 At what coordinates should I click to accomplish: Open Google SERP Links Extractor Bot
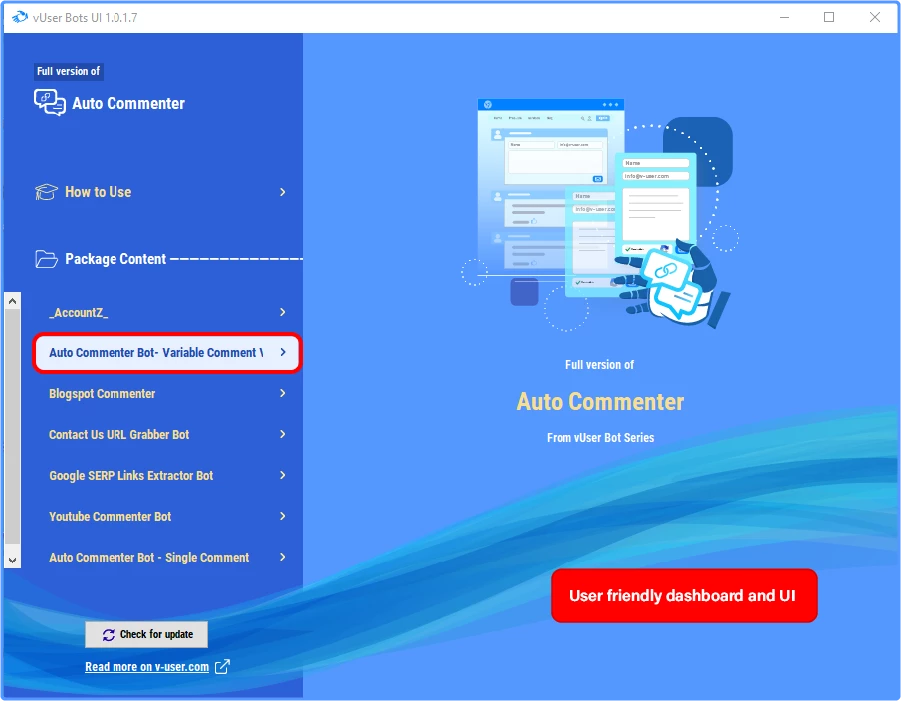point(167,475)
